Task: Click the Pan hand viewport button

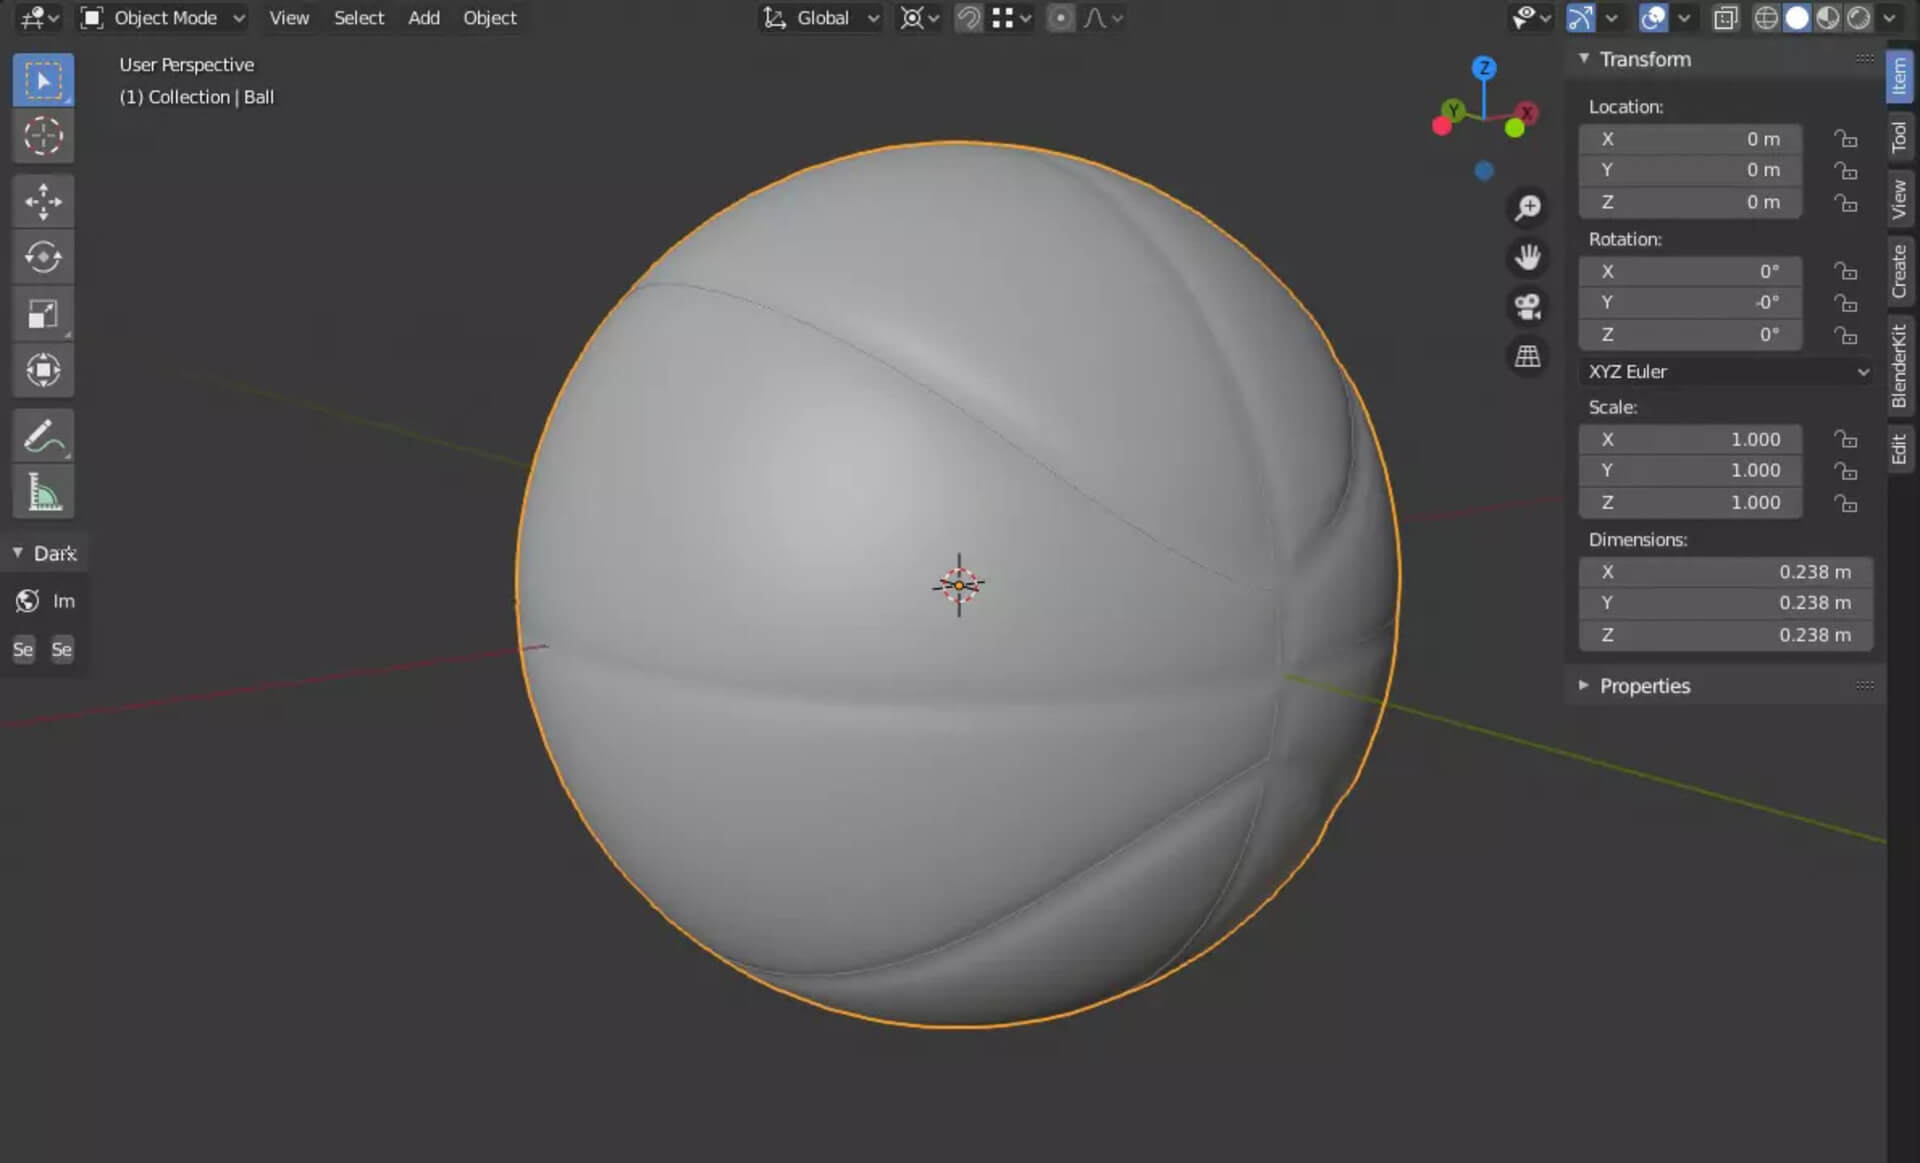Action: 1527,257
